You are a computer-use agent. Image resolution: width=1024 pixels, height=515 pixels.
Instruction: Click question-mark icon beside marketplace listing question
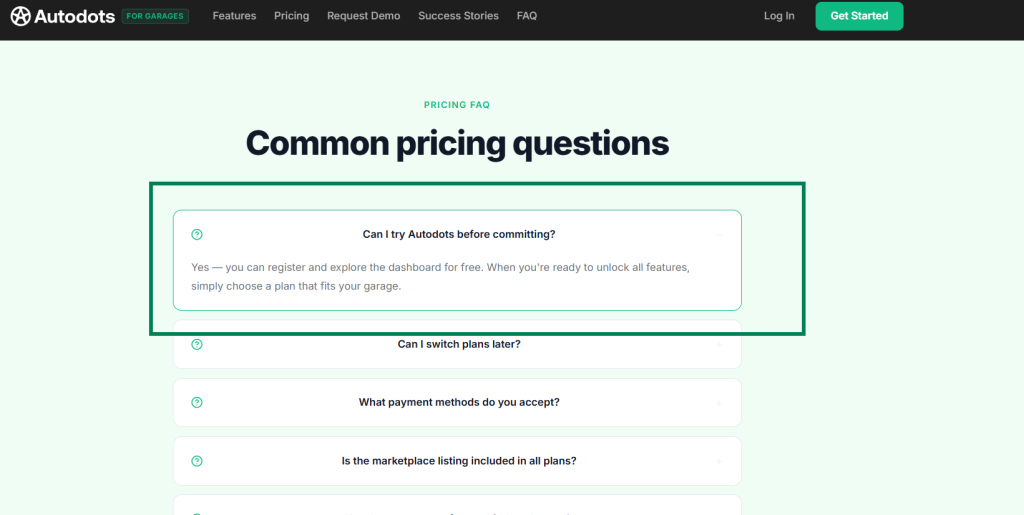click(197, 461)
